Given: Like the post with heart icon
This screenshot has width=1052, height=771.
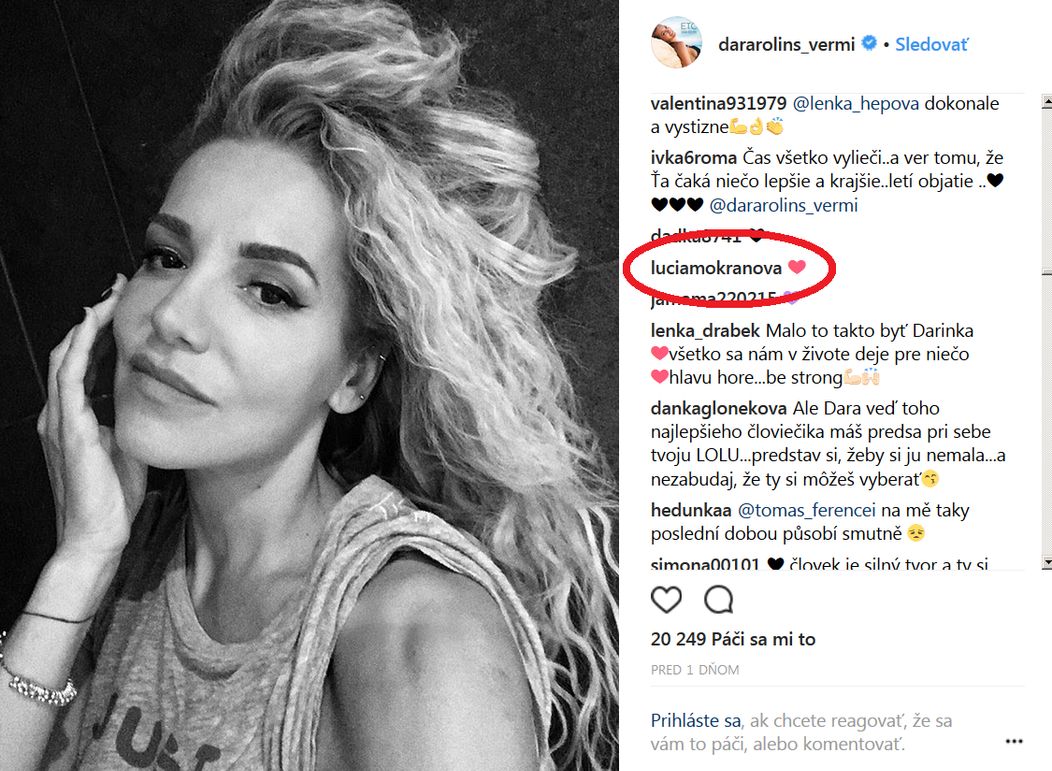Looking at the screenshot, I should [x=666, y=599].
